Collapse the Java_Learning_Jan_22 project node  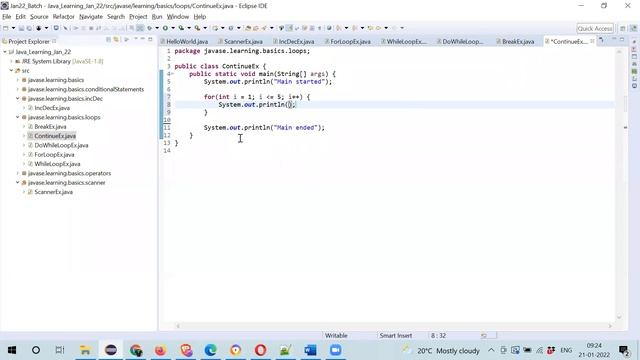(x=5, y=52)
